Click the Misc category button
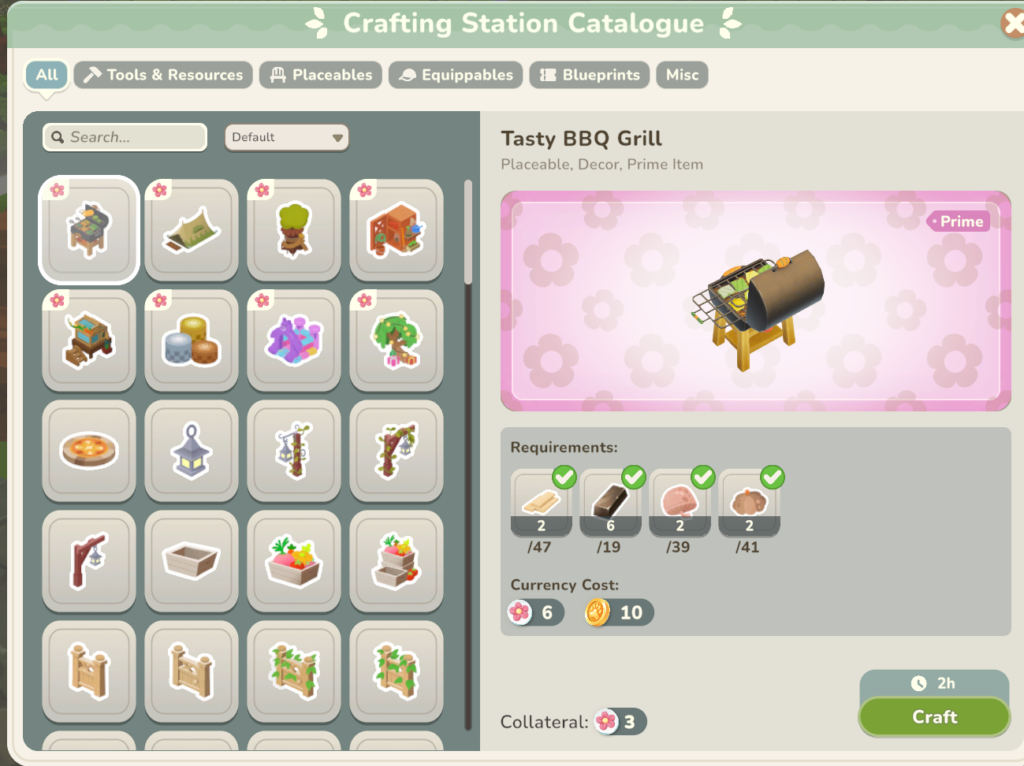Viewport: 1024px width, 766px height. pos(682,75)
